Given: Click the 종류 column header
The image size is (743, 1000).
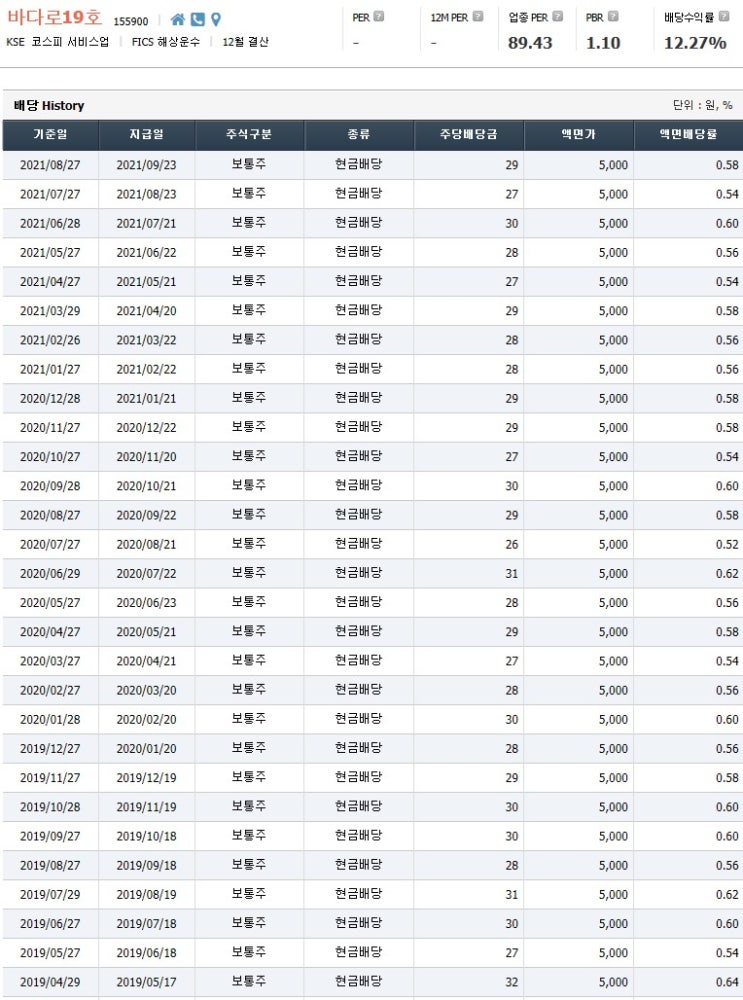Looking at the screenshot, I should coord(359,135).
